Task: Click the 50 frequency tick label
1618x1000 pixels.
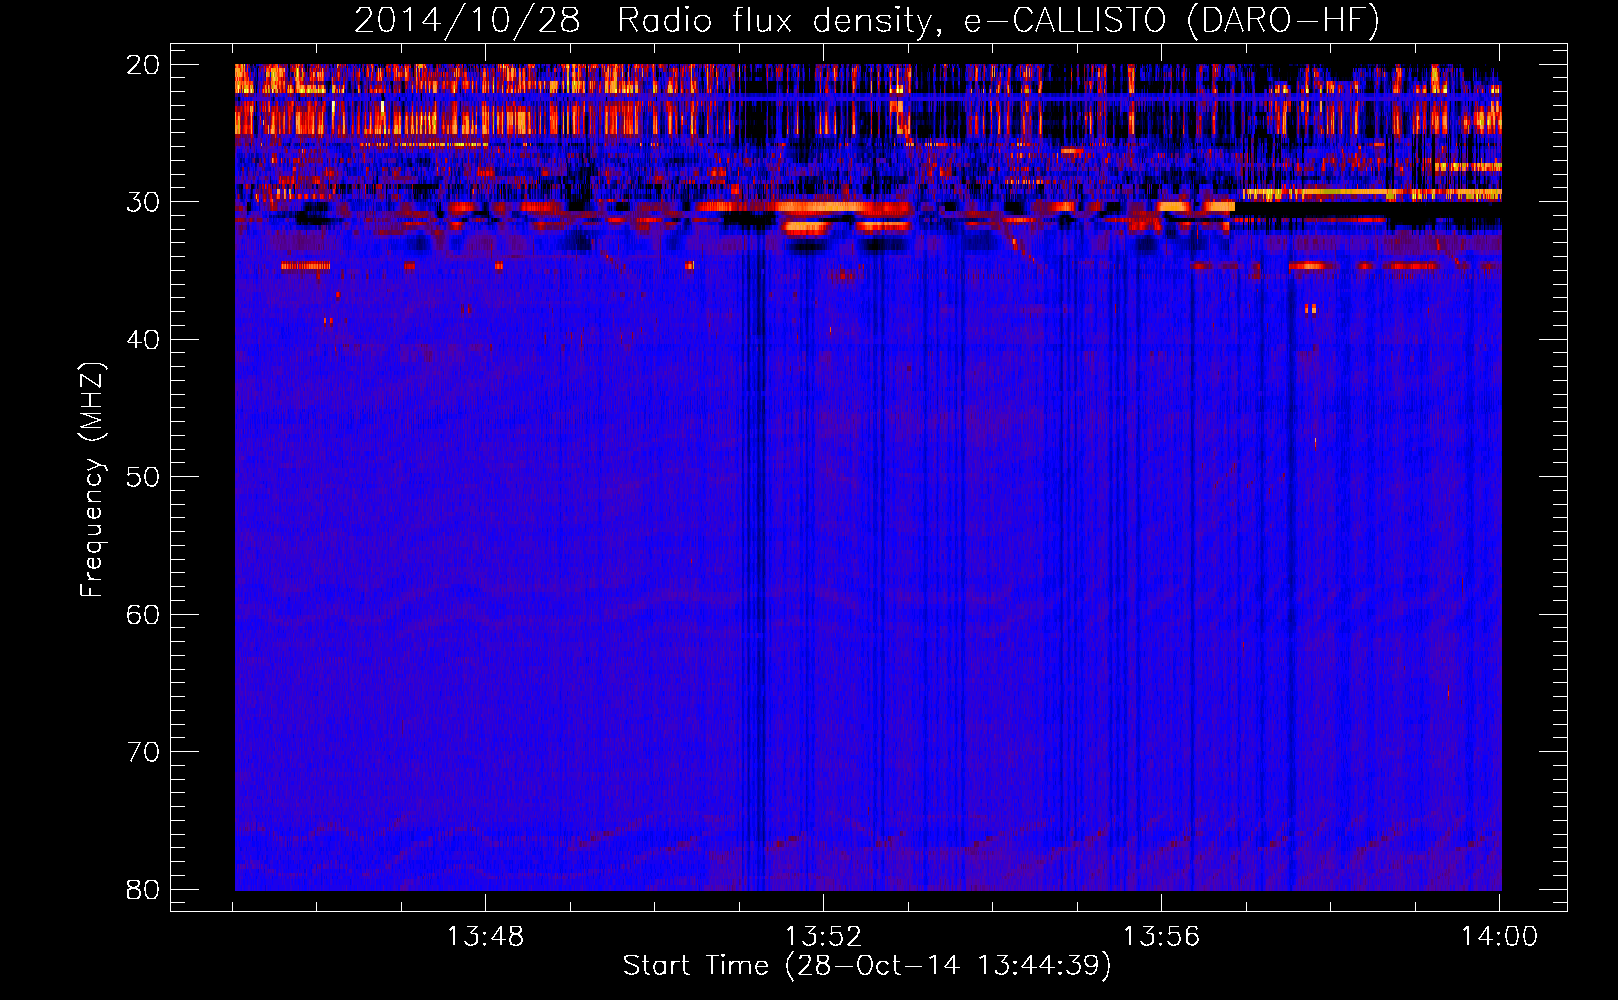Action: 143,477
